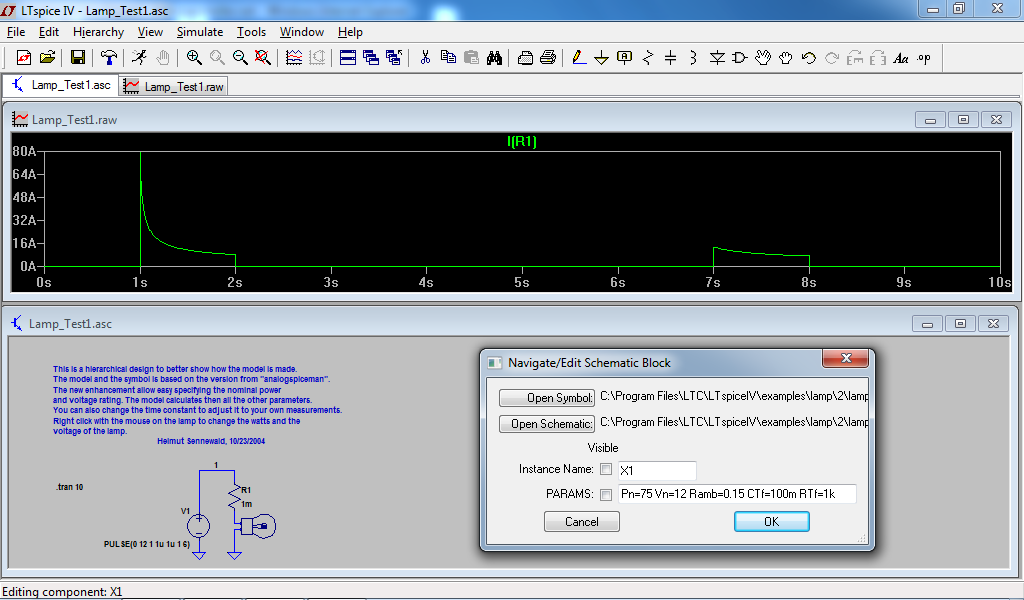Screen dimensions: 1024x600
Task: Click the Open Symbol button
Action: (547, 398)
